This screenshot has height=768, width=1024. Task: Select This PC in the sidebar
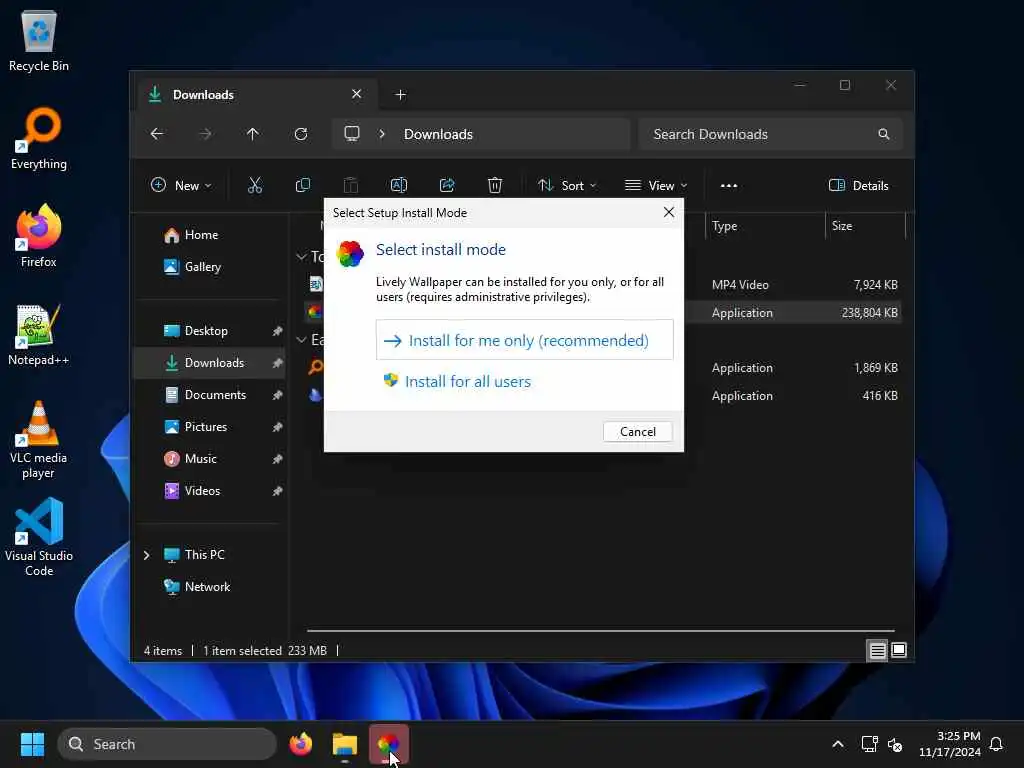pos(195,555)
